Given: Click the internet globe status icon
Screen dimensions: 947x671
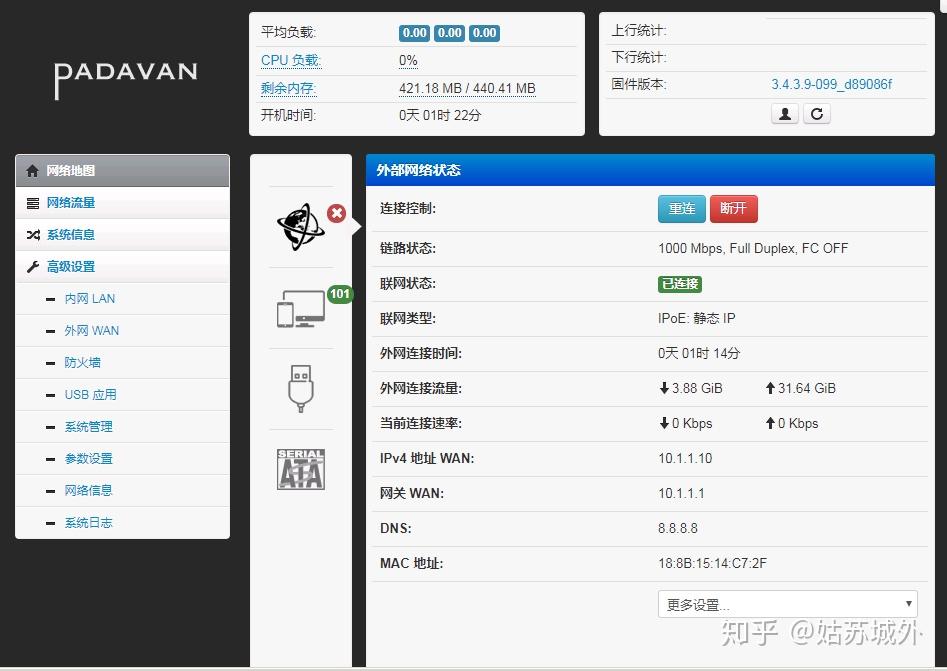Looking at the screenshot, I should point(300,227).
